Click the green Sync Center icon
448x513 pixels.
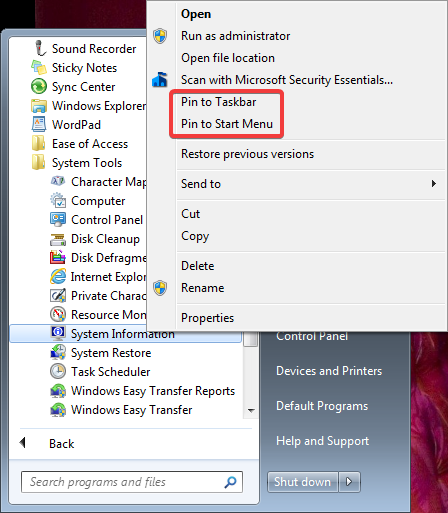[x=39, y=86]
